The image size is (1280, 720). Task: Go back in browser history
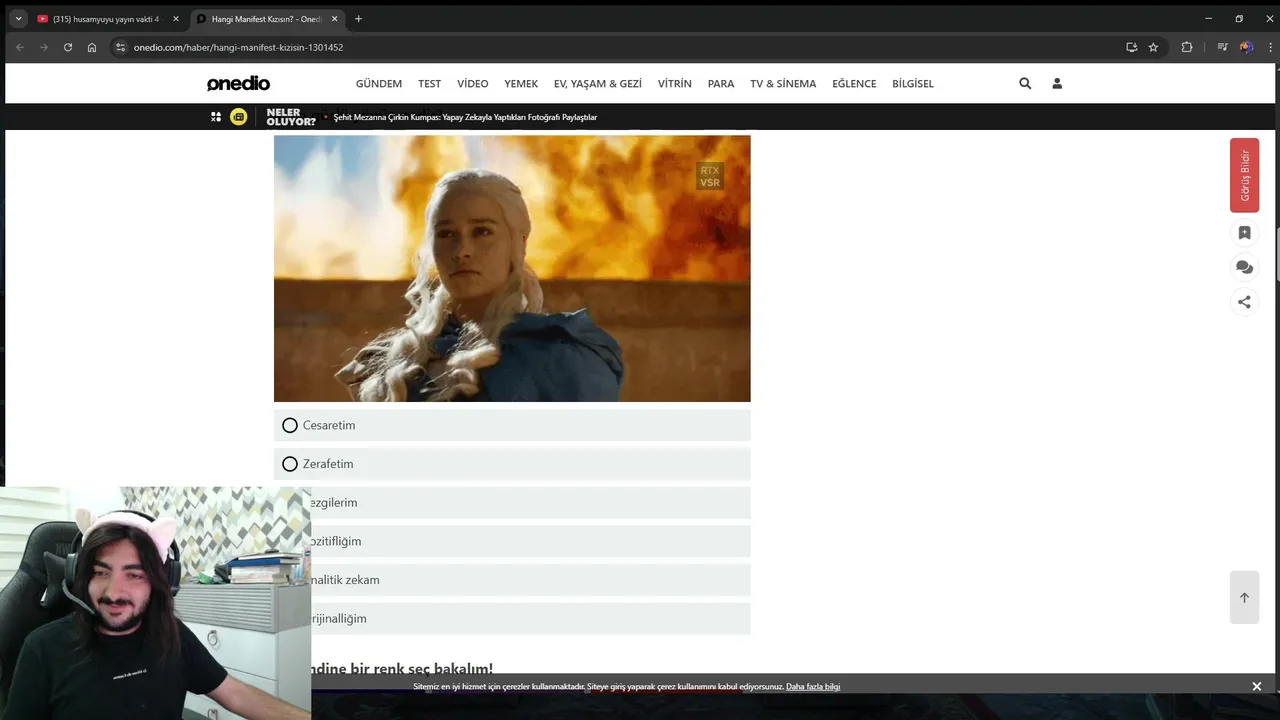pyautogui.click(x=20, y=47)
